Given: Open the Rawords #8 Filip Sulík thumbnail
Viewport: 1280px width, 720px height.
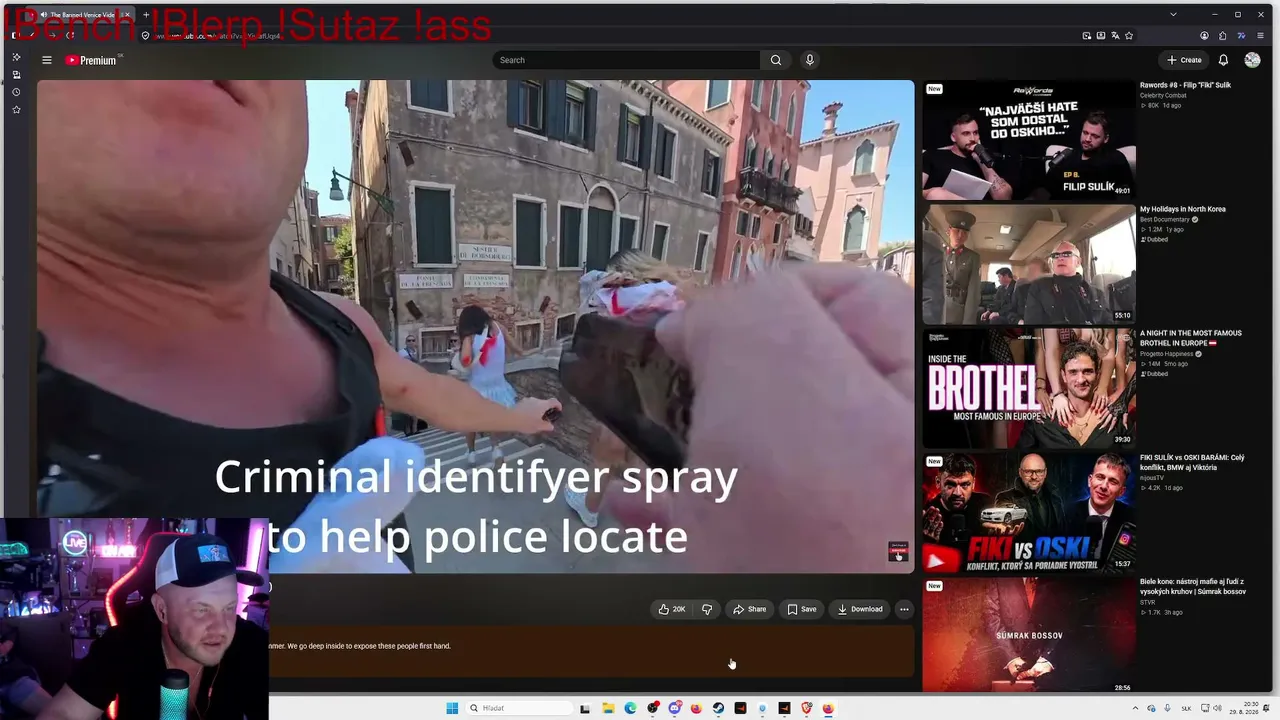Looking at the screenshot, I should click(x=1029, y=140).
